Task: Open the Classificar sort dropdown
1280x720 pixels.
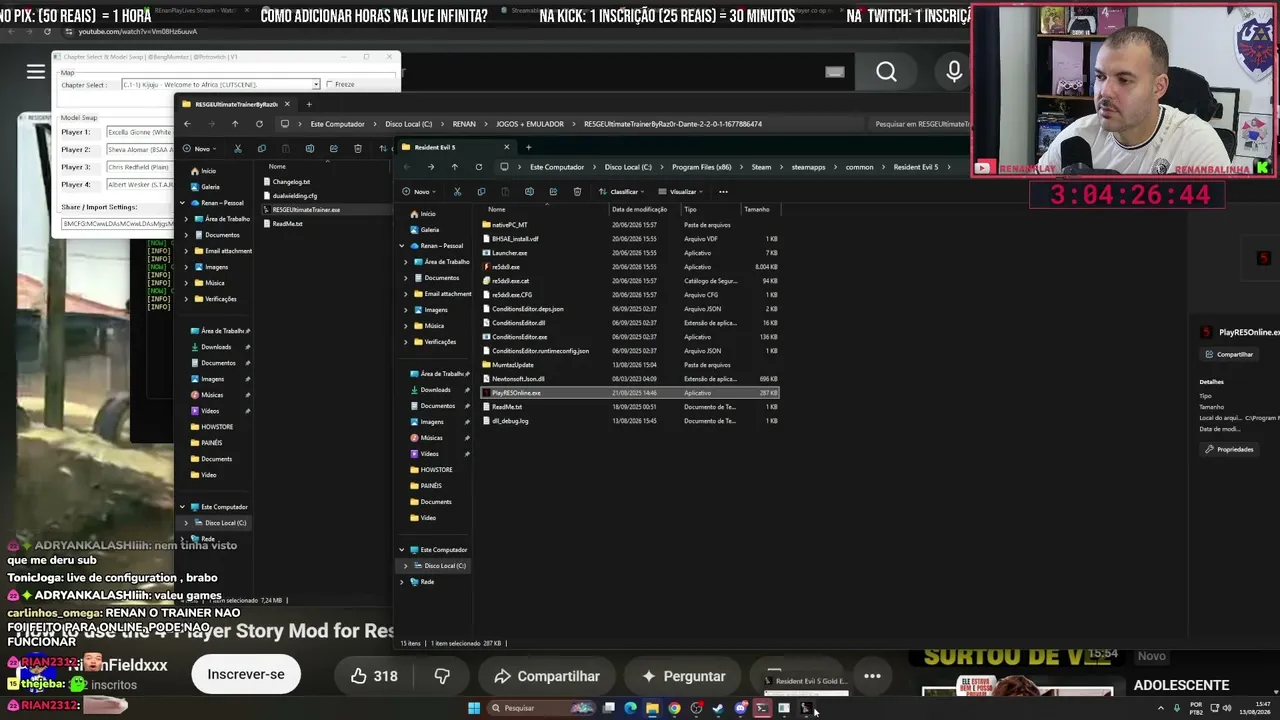Action: 622,192
